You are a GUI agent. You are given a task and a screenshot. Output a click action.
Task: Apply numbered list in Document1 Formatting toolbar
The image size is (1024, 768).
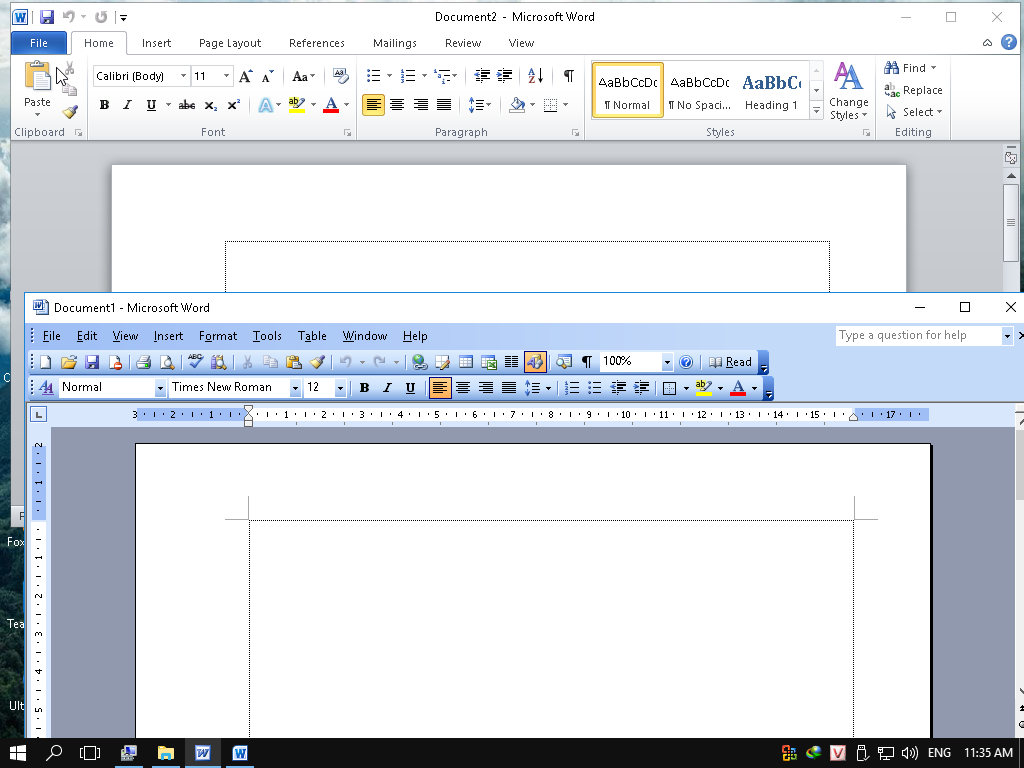tap(572, 388)
